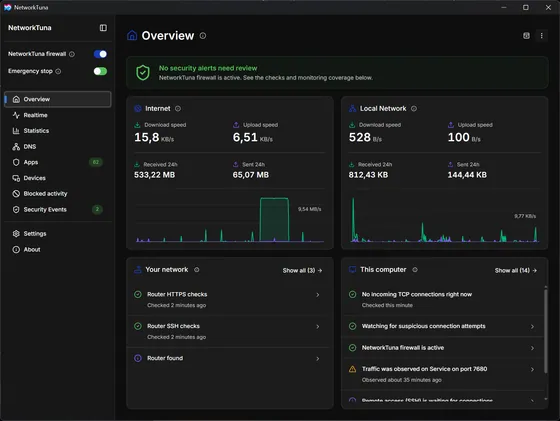Click the This computer info icon

[x=415, y=270]
